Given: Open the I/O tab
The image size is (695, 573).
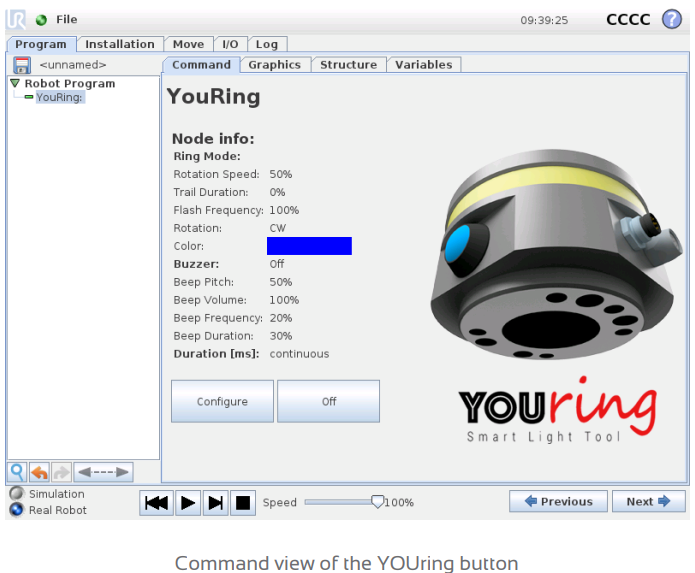Looking at the screenshot, I should tap(230, 44).
